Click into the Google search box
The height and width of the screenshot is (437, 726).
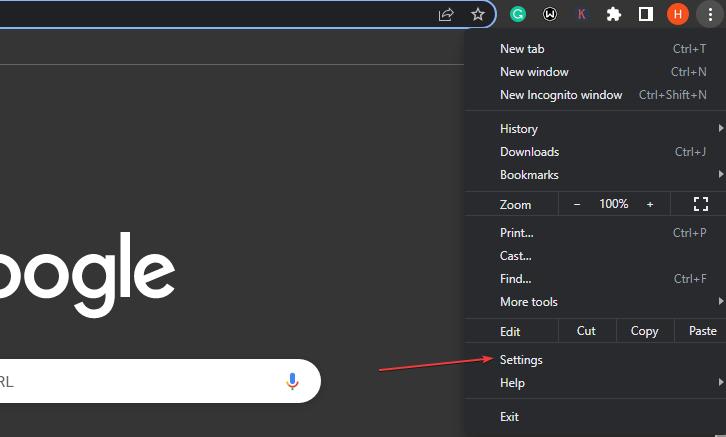(x=140, y=381)
